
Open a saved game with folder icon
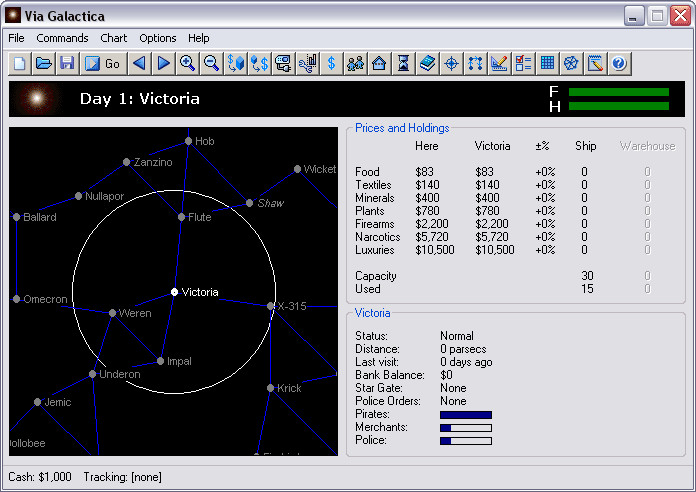click(43, 63)
